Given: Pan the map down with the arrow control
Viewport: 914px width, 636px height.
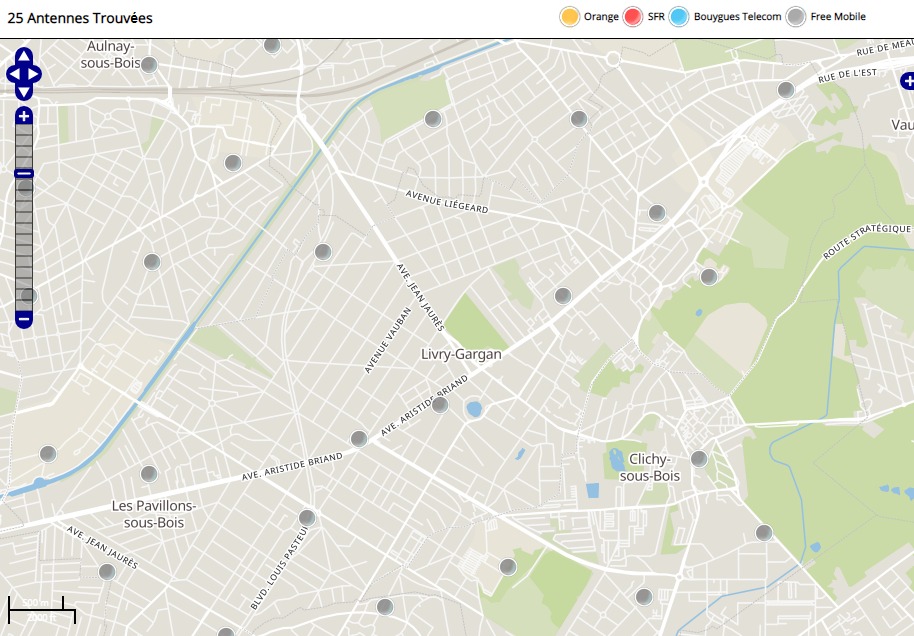Looking at the screenshot, I should point(24,91).
